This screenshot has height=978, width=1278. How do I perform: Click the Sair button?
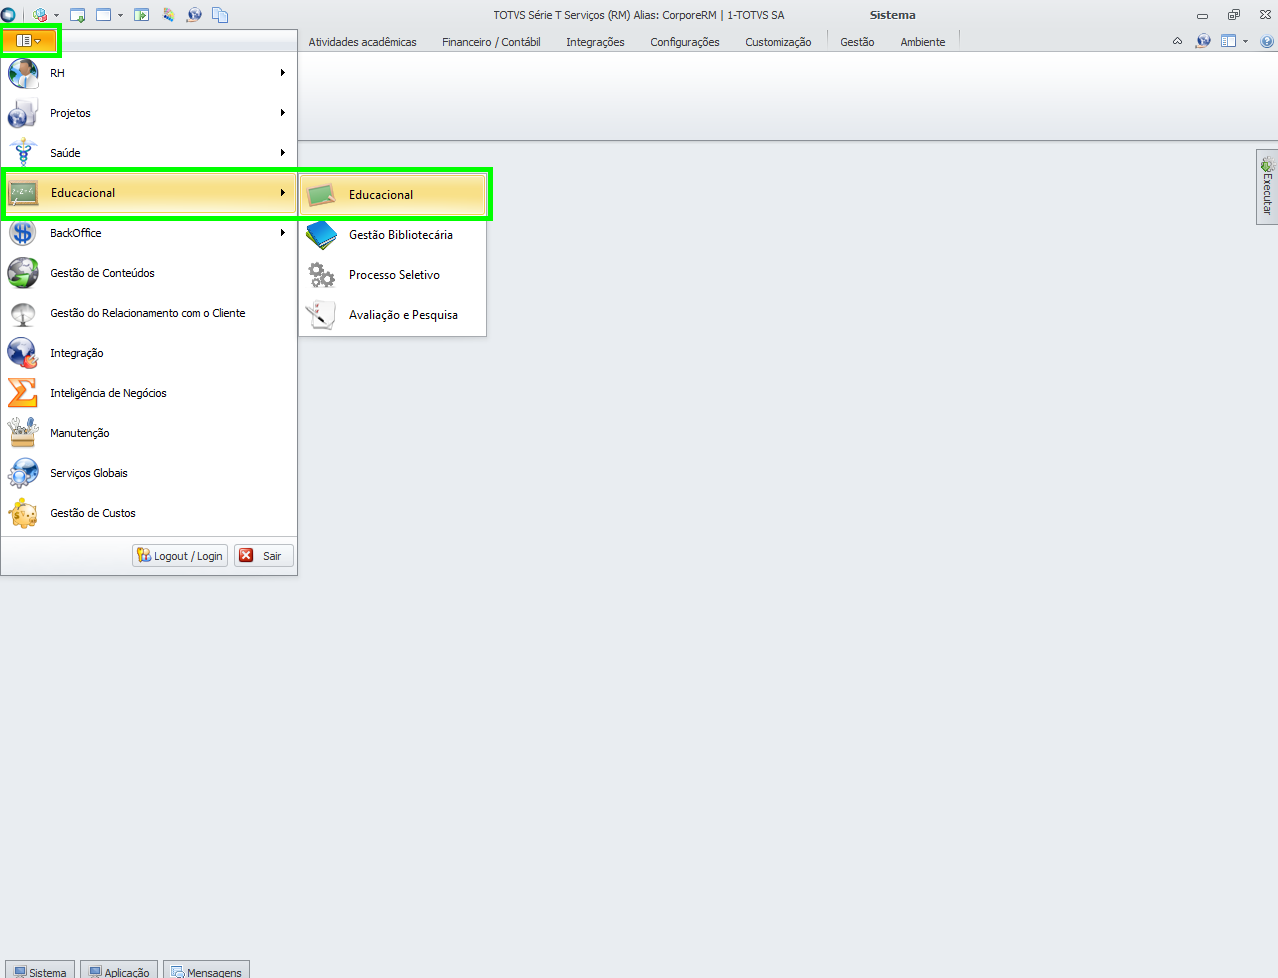point(264,556)
